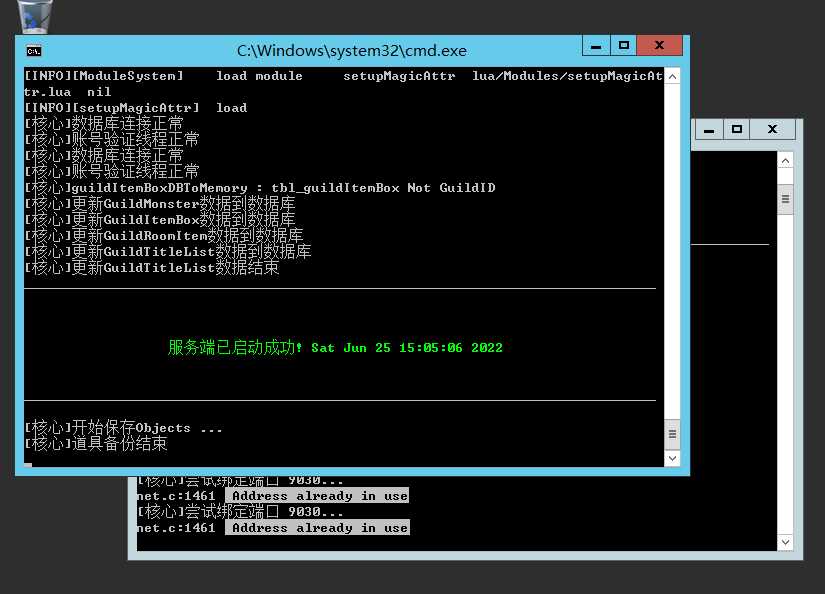Click the '更新GuildItemBox数据到数据库' log line
The height and width of the screenshot is (594, 825).
tap(160, 219)
